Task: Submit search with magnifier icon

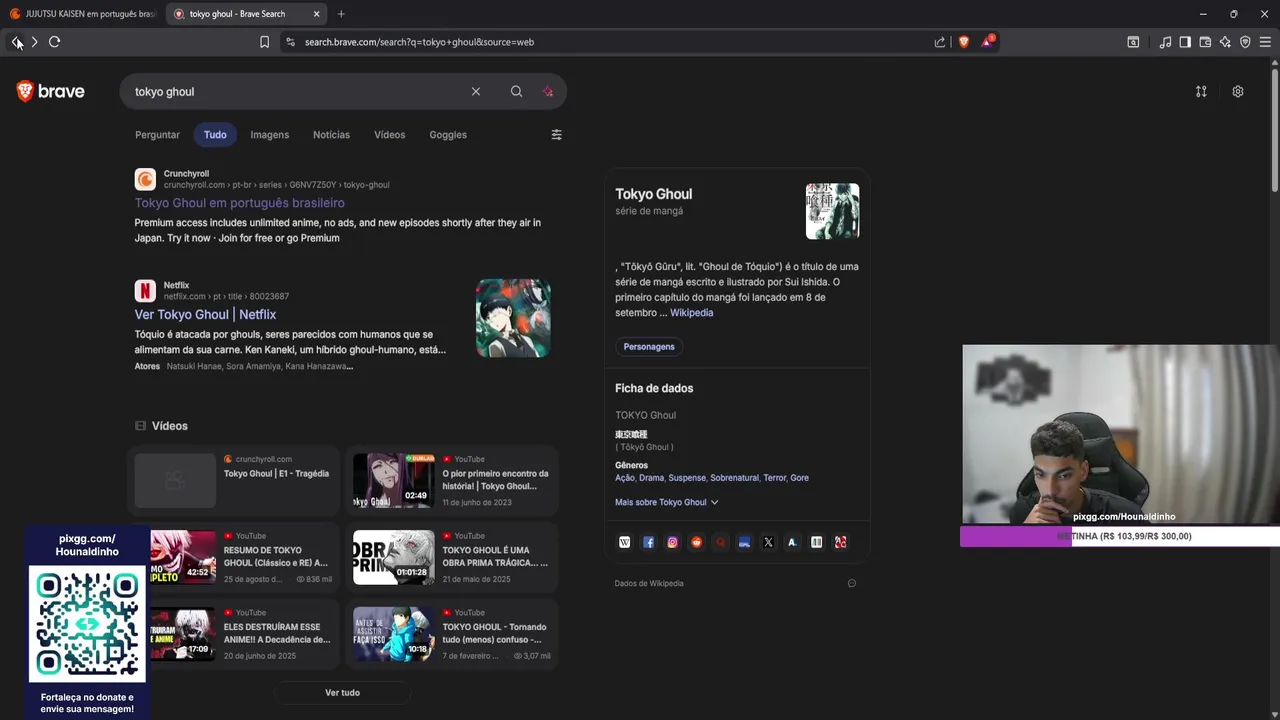Action: pyautogui.click(x=516, y=91)
